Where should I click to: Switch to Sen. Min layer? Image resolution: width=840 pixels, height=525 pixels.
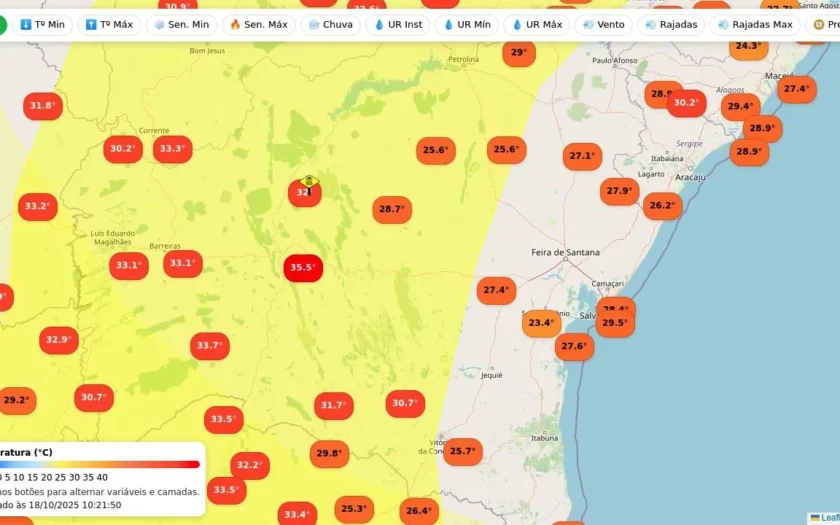[182, 25]
